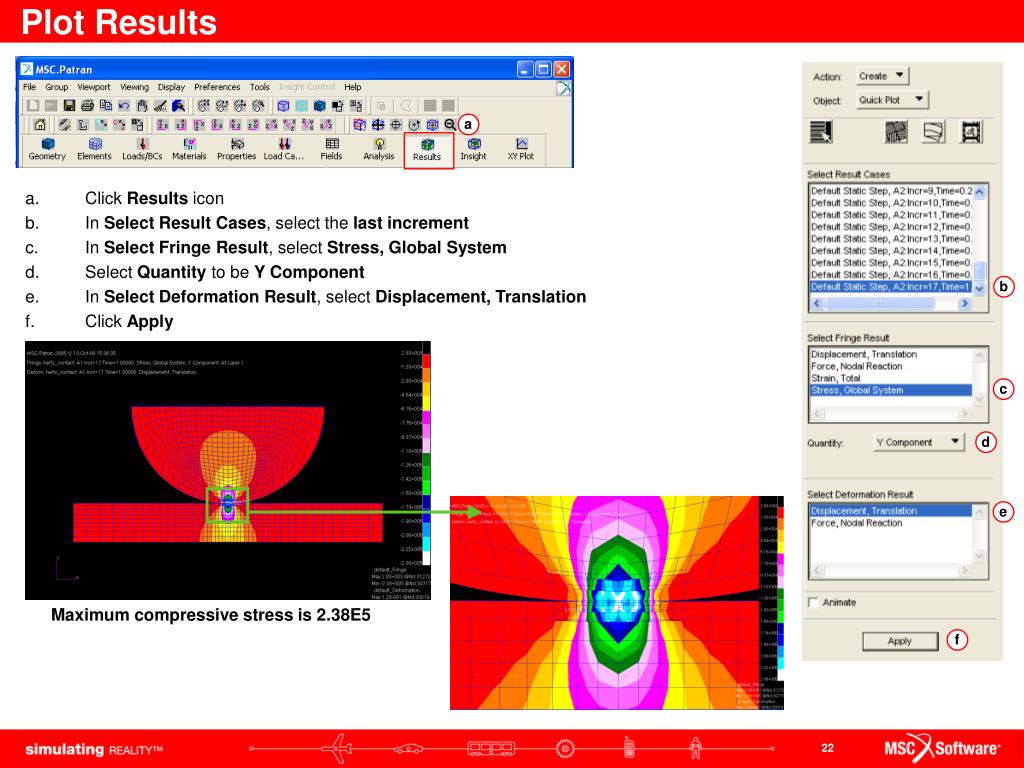The height and width of the screenshot is (768, 1024).
Task: Click Result Cases scroll up arrow
Action: (980, 191)
